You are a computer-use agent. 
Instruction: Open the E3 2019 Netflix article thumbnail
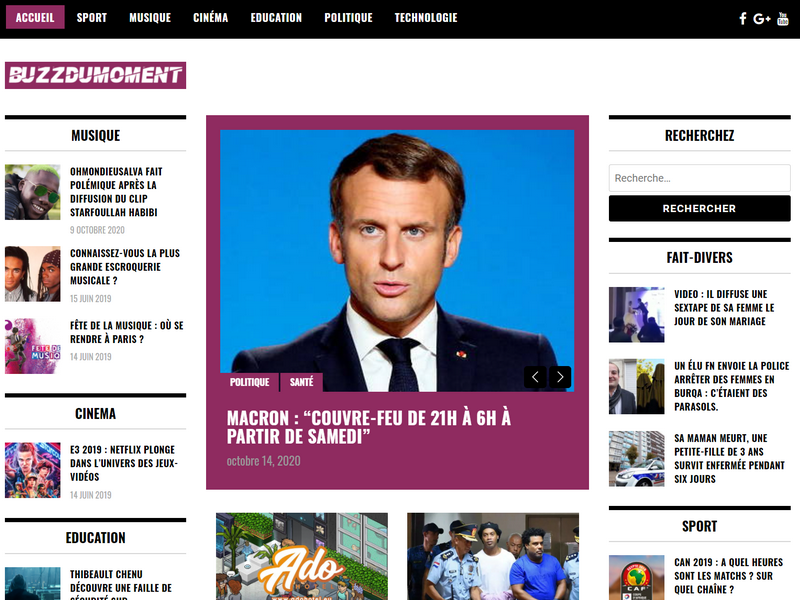click(x=33, y=470)
